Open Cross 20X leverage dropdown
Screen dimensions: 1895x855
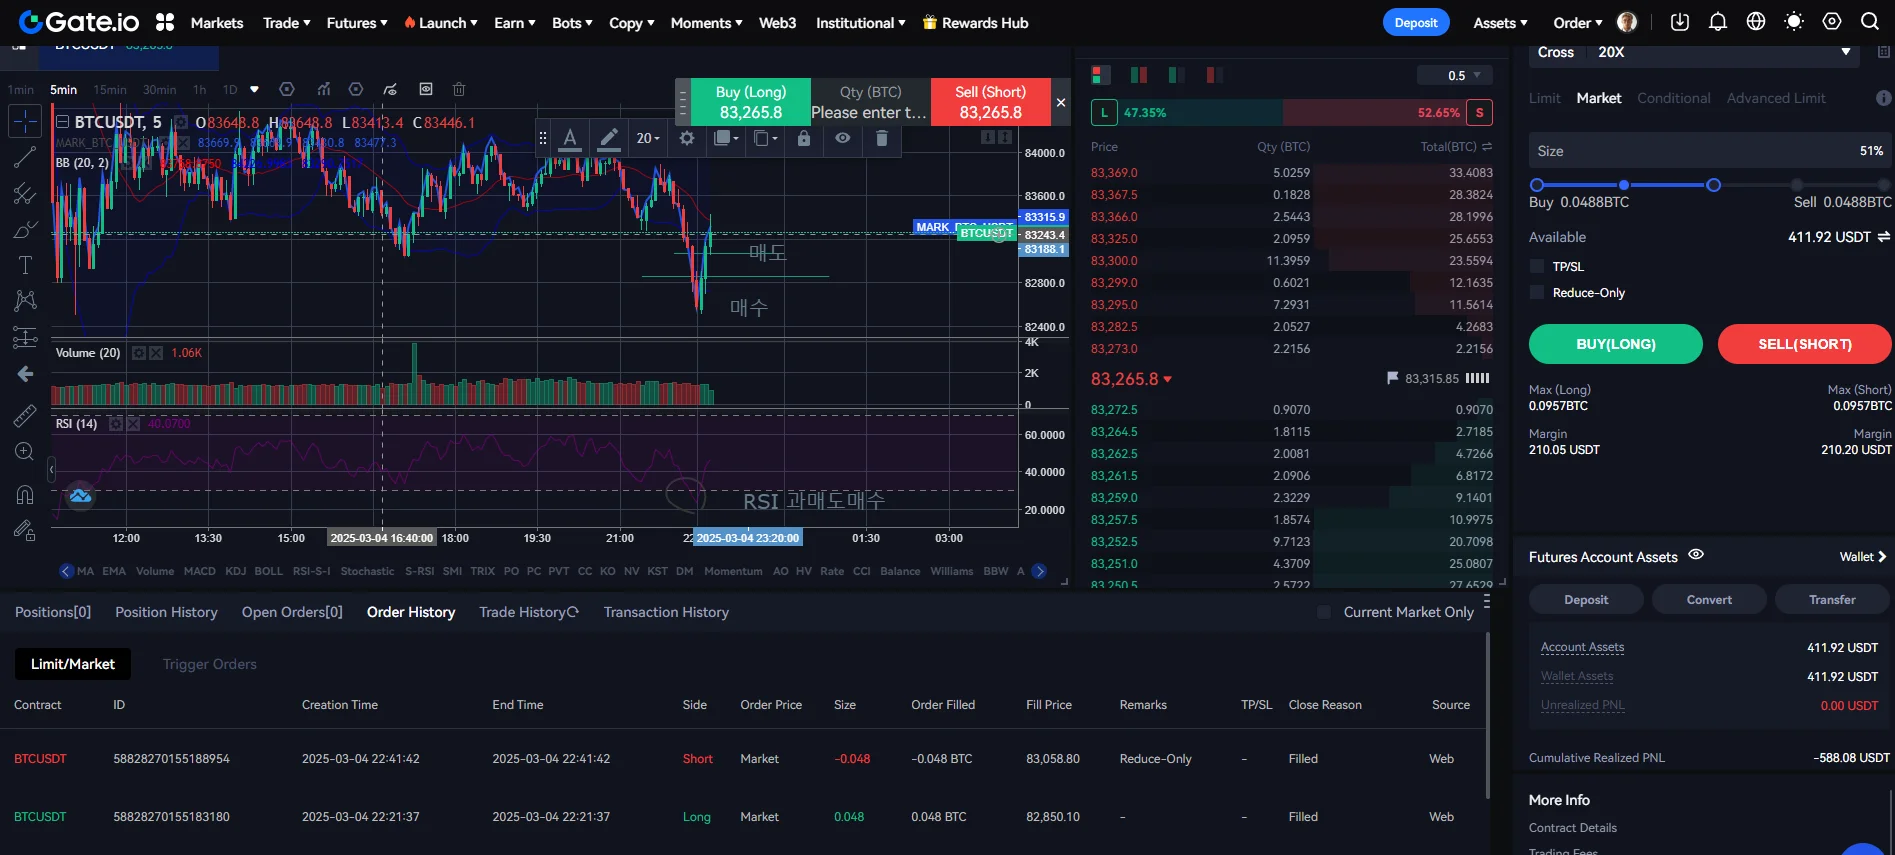1694,52
